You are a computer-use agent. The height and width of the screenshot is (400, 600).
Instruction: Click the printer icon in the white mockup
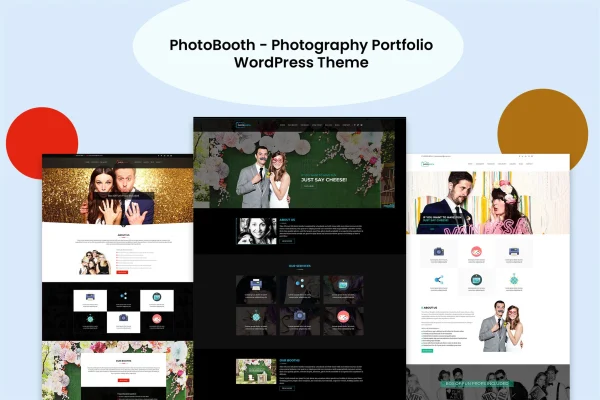coord(514,251)
